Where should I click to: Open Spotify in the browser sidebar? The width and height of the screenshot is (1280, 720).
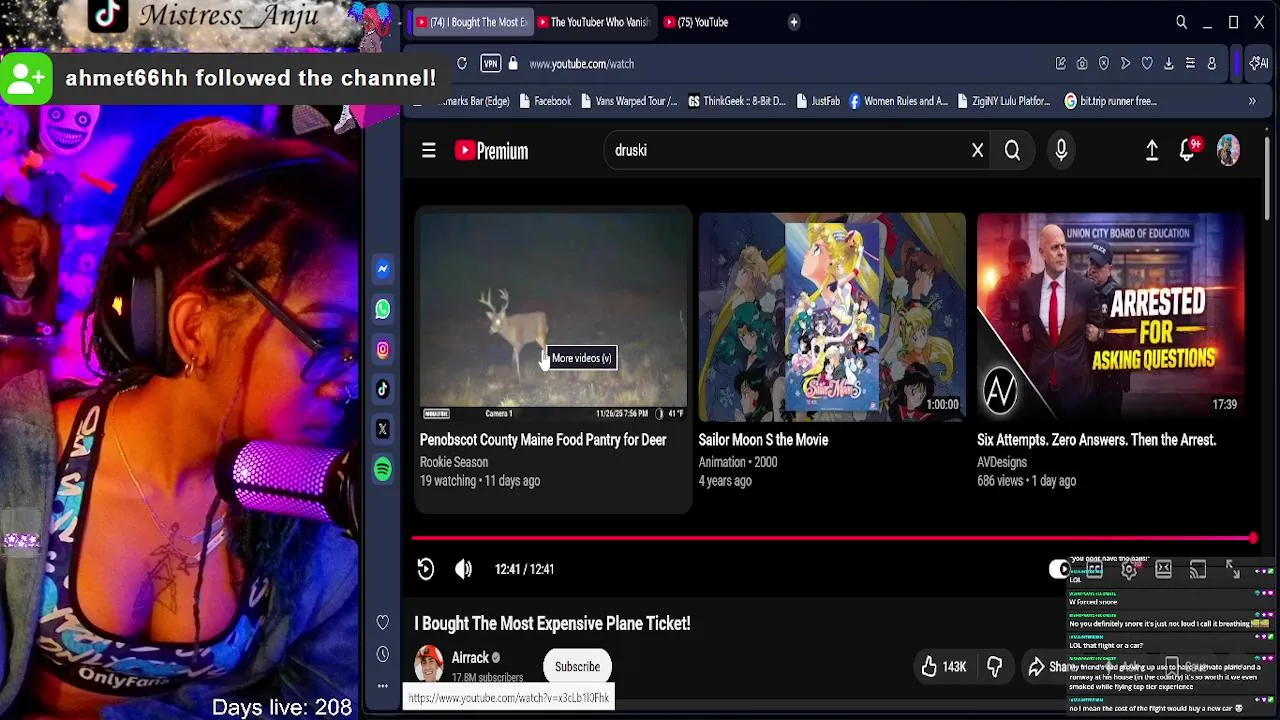click(382, 469)
